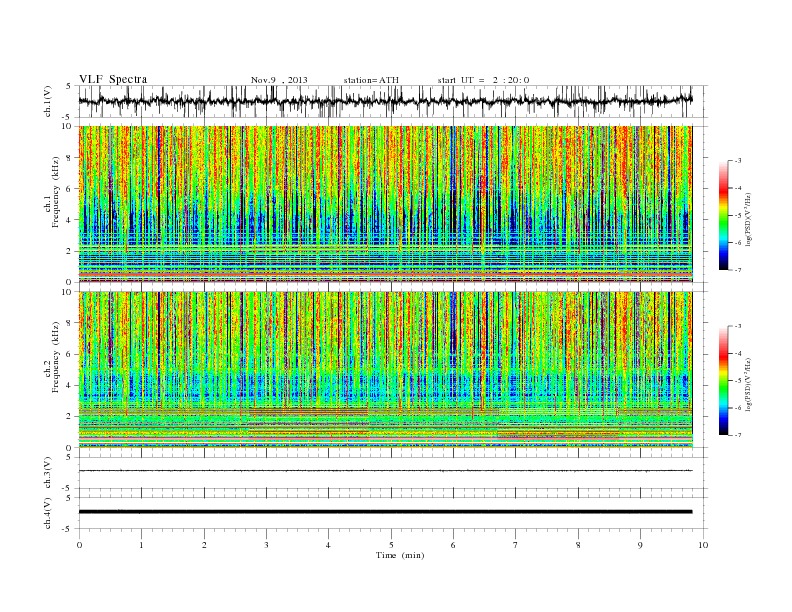Viewport: 792px width, 612px height.
Task: Click the '-7' value on ch.2 color bar
Action: click(x=738, y=435)
